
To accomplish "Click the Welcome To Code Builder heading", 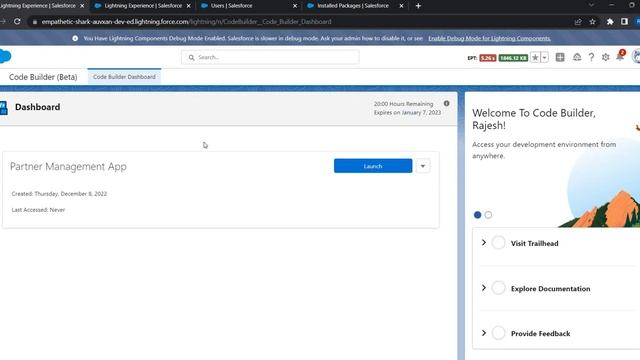I will (533, 119).
